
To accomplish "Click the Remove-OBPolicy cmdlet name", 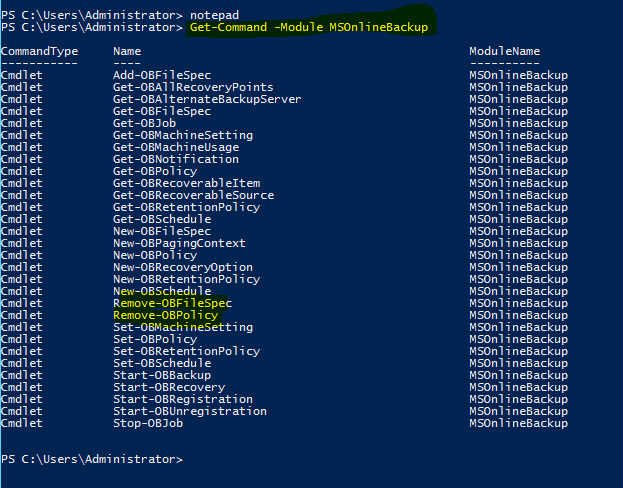I will (x=166, y=315).
